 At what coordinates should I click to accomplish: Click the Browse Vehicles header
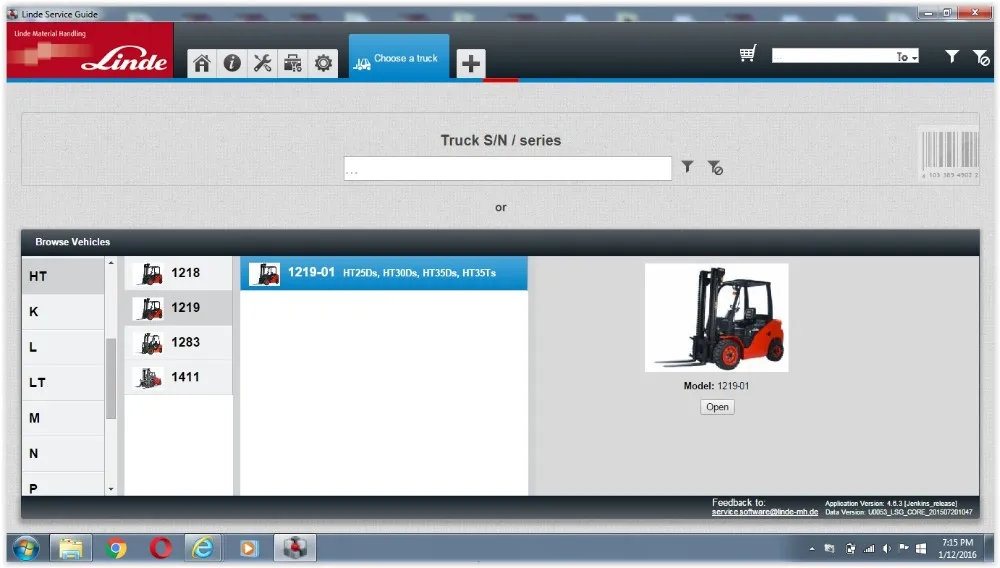point(72,242)
